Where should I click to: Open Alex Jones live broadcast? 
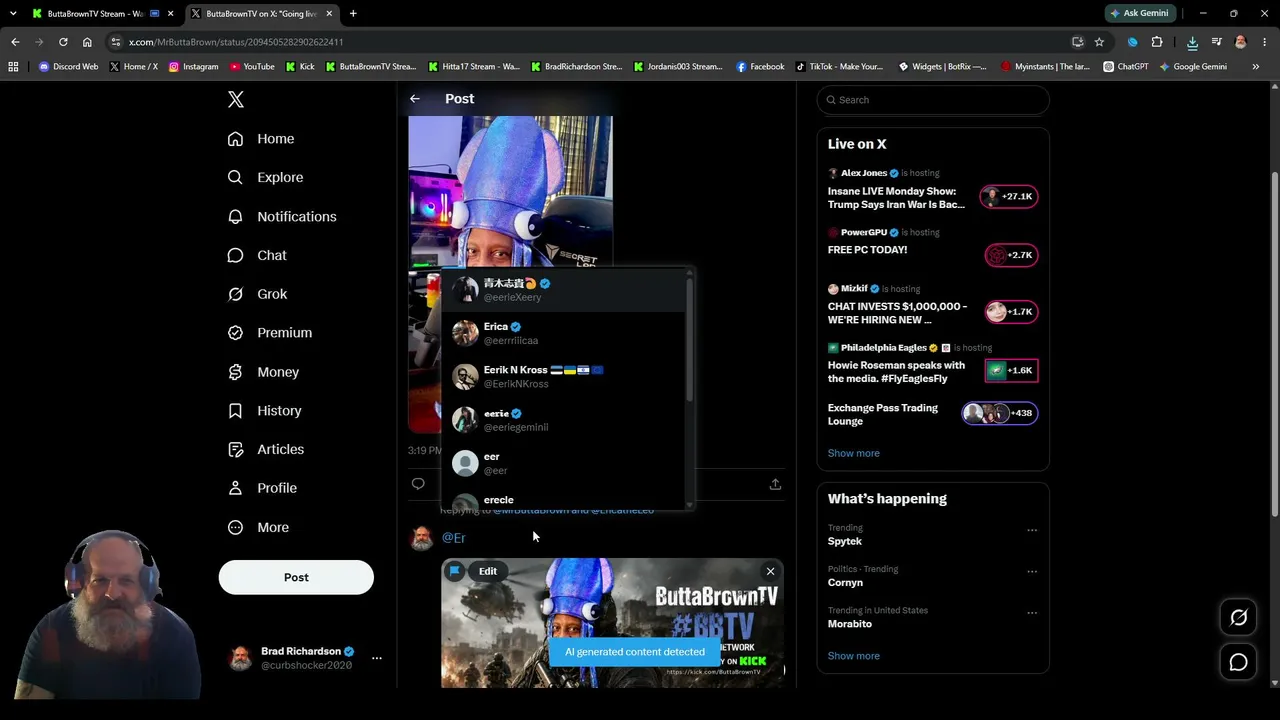(x=932, y=189)
